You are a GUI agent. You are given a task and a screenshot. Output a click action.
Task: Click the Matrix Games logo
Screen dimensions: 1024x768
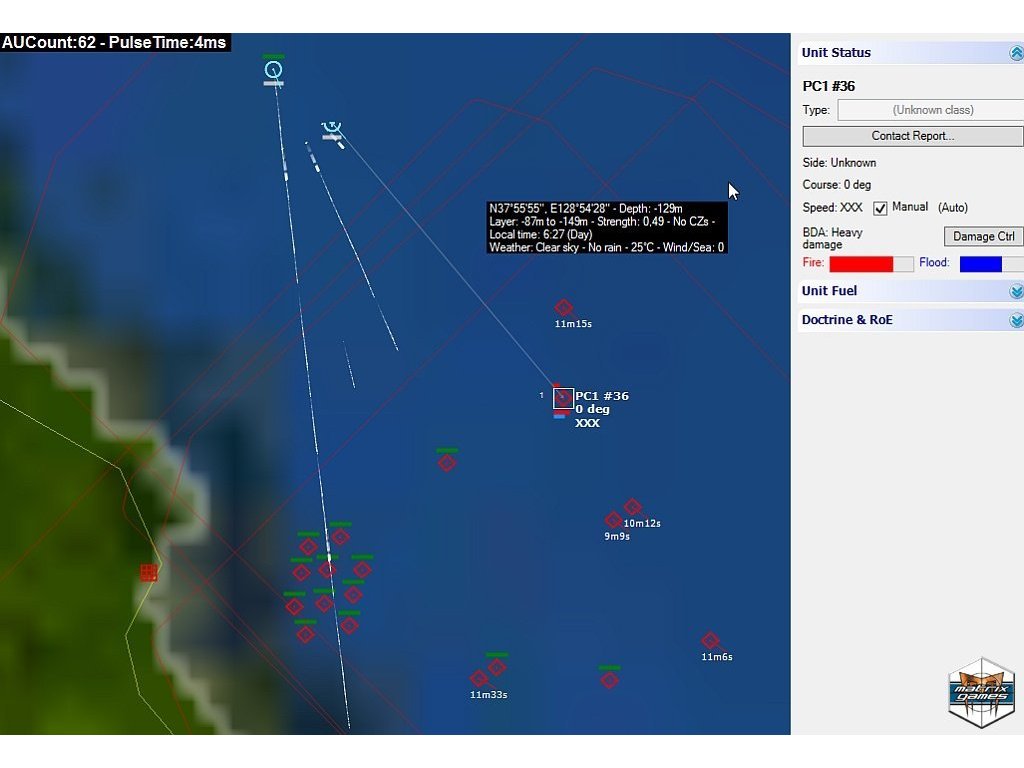pos(981,692)
